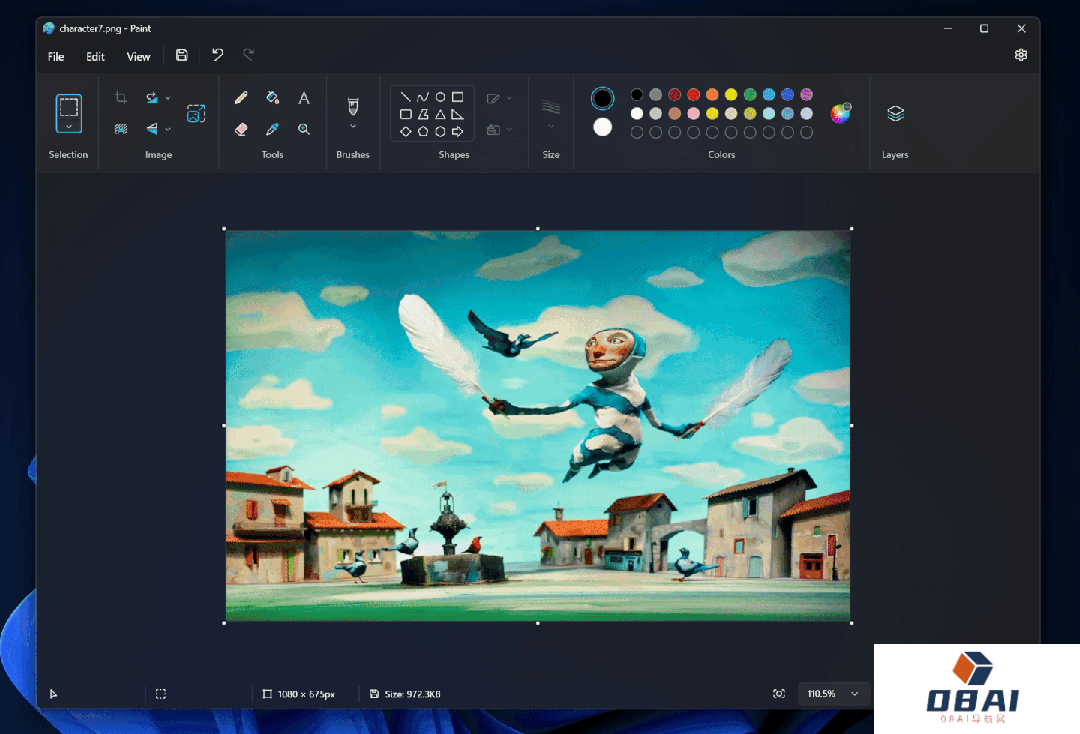1080x734 pixels.
Task: Select the black primary color circle
Action: pos(602,98)
